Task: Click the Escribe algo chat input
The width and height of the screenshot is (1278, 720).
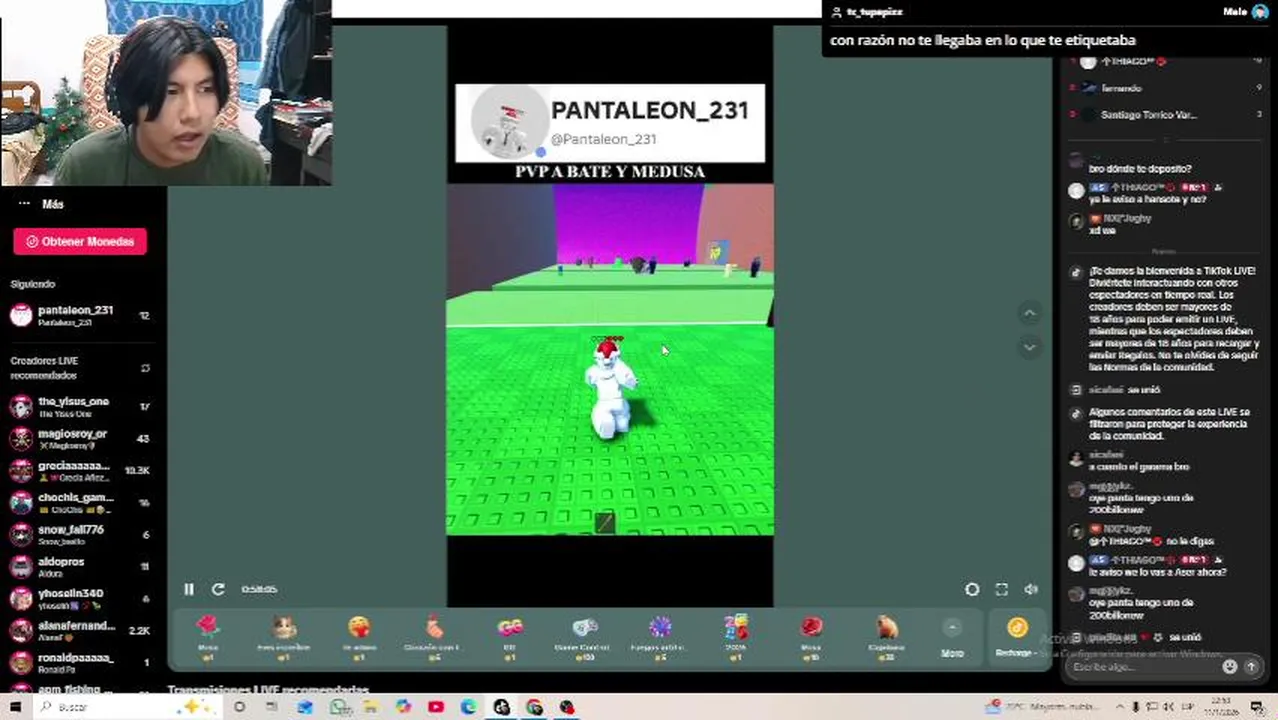Action: click(x=1142, y=667)
